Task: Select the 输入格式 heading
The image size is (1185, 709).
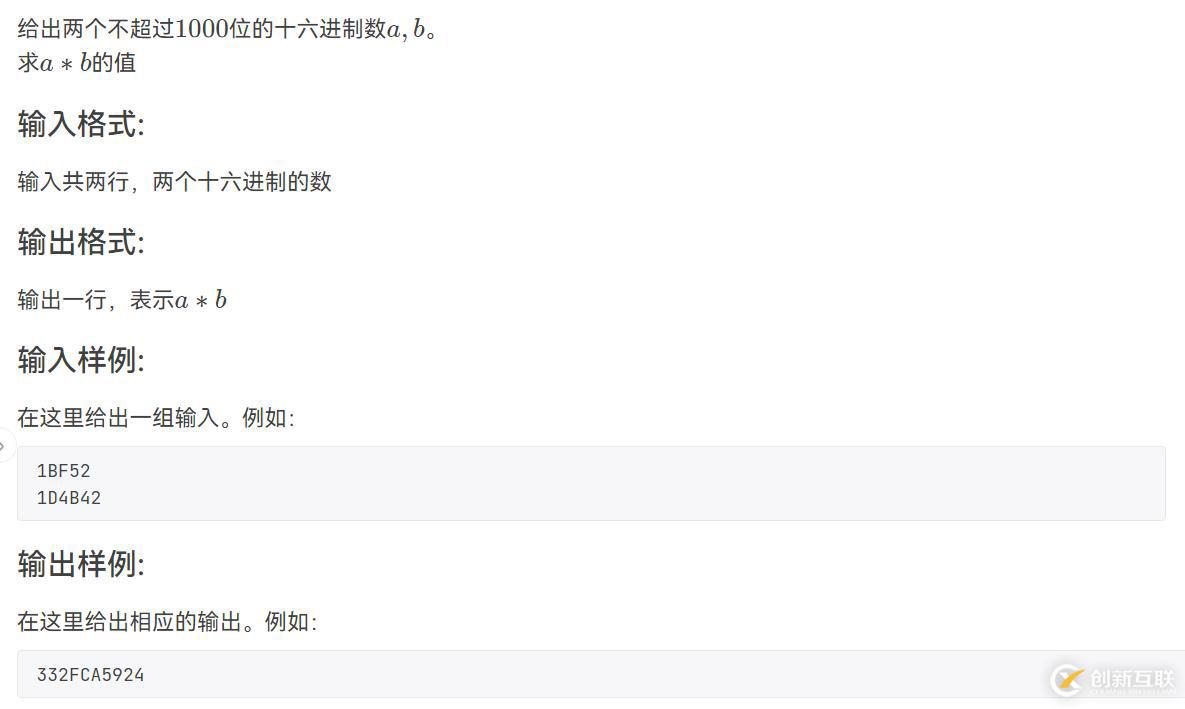Action: coord(81,124)
